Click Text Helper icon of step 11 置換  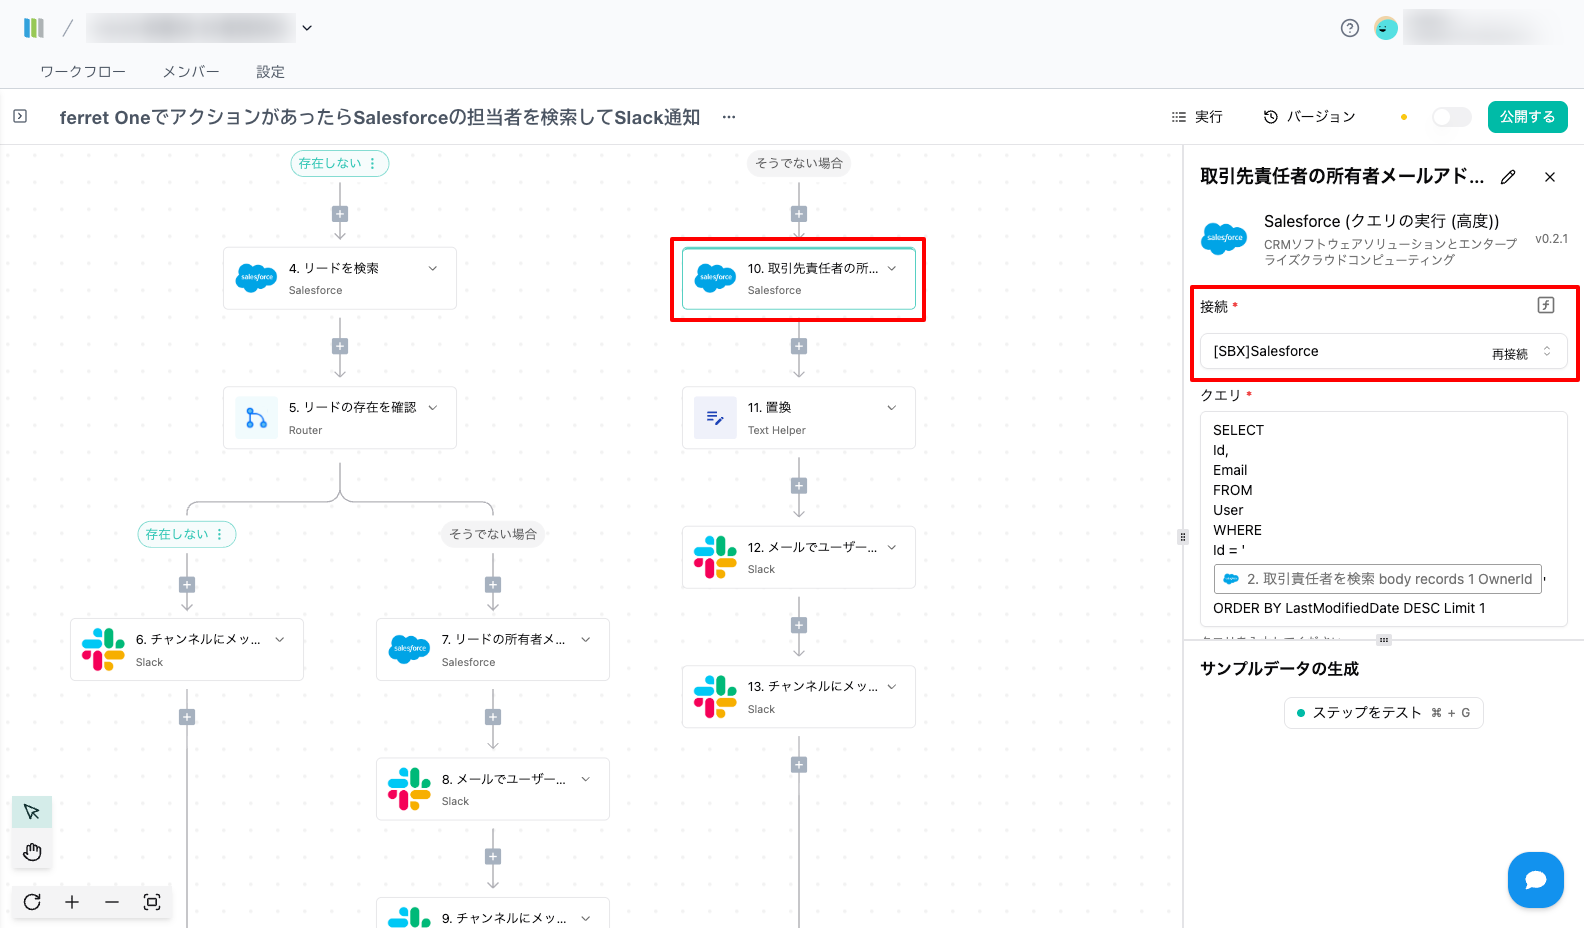point(716,418)
